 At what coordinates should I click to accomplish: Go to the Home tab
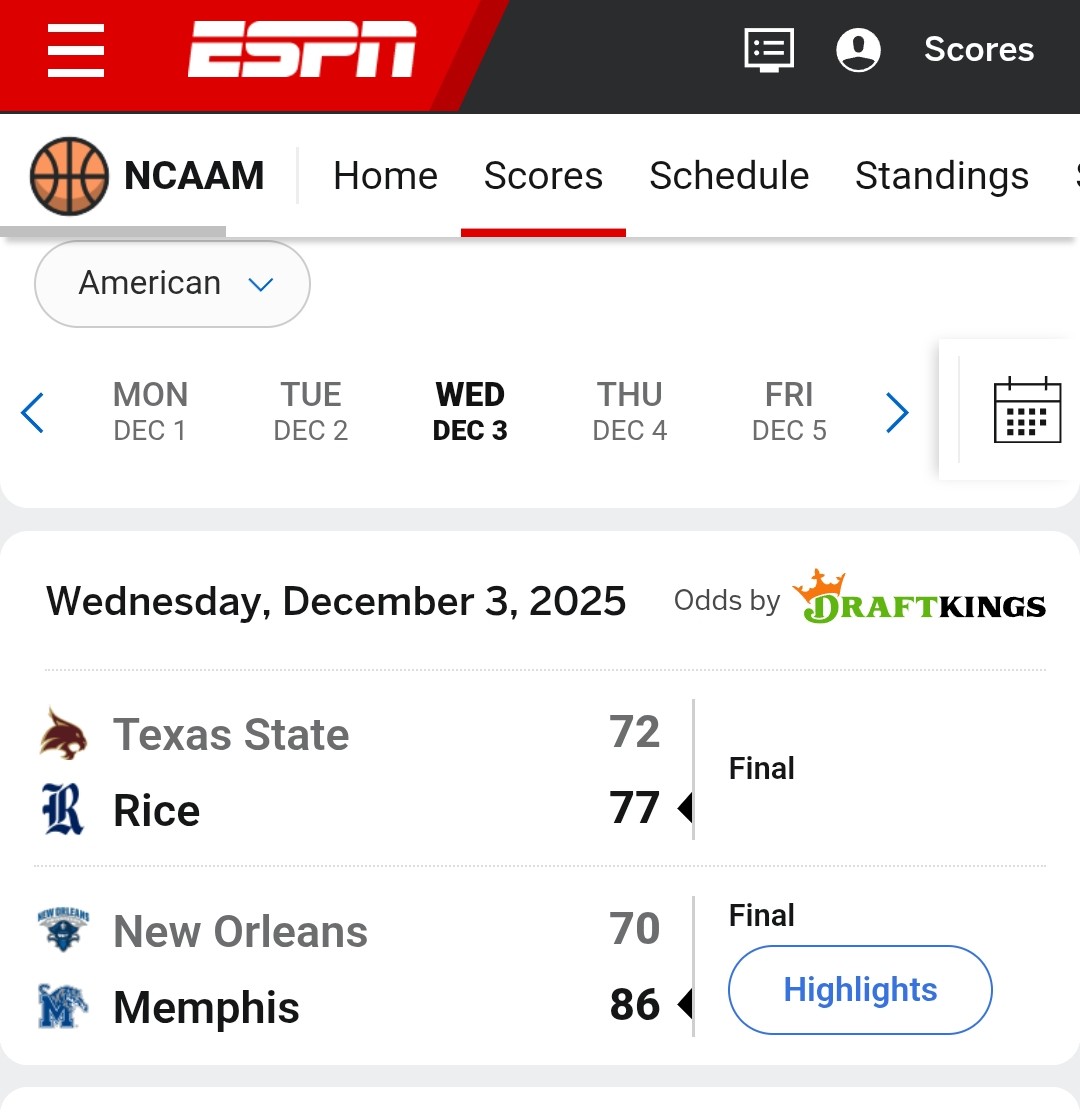pyautogui.click(x=385, y=176)
